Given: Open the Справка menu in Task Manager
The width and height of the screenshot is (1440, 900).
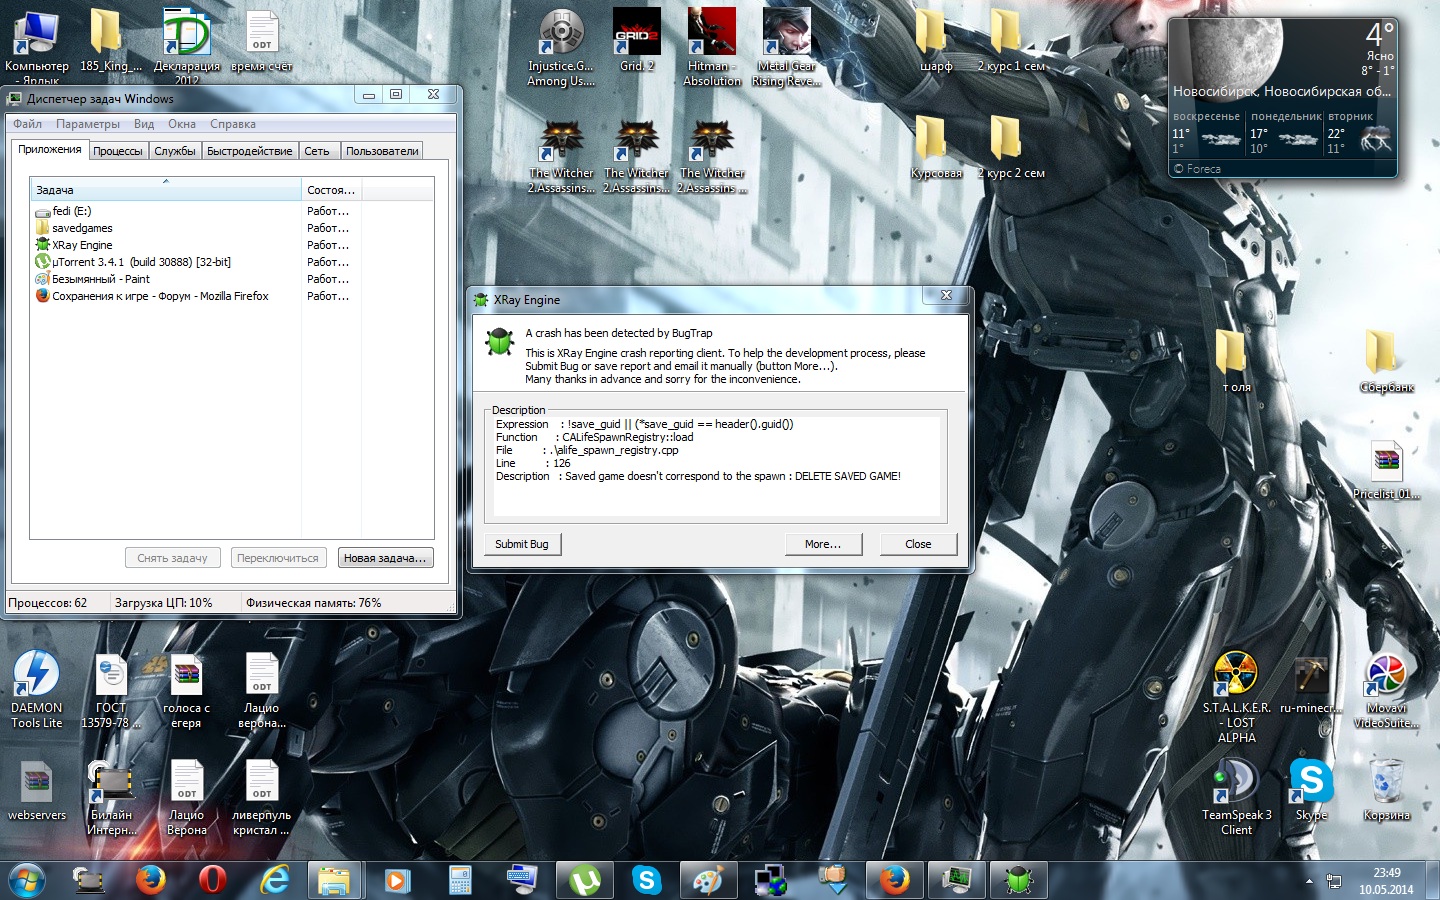Looking at the screenshot, I should [233, 124].
